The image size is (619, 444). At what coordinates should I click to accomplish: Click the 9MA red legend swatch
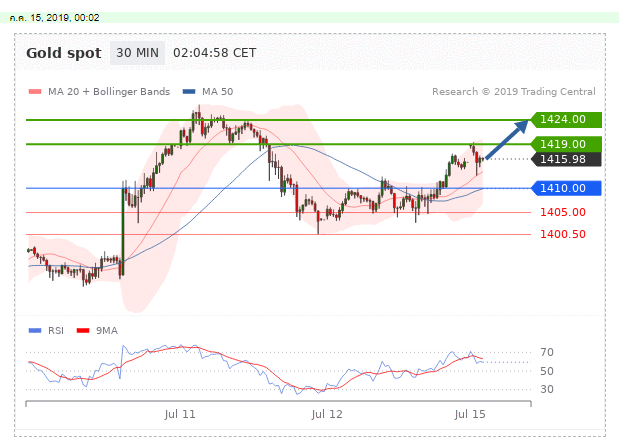[x=83, y=330]
